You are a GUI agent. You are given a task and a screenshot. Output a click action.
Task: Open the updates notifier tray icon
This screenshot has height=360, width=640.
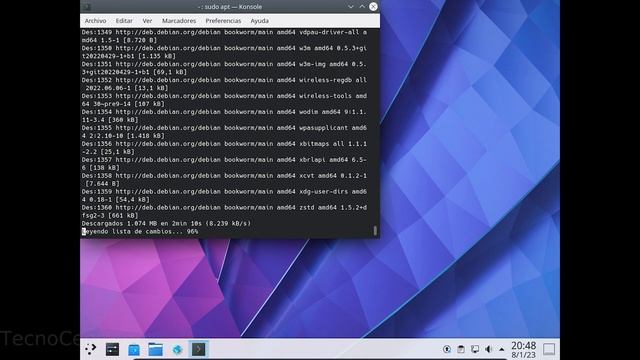[x=447, y=349]
